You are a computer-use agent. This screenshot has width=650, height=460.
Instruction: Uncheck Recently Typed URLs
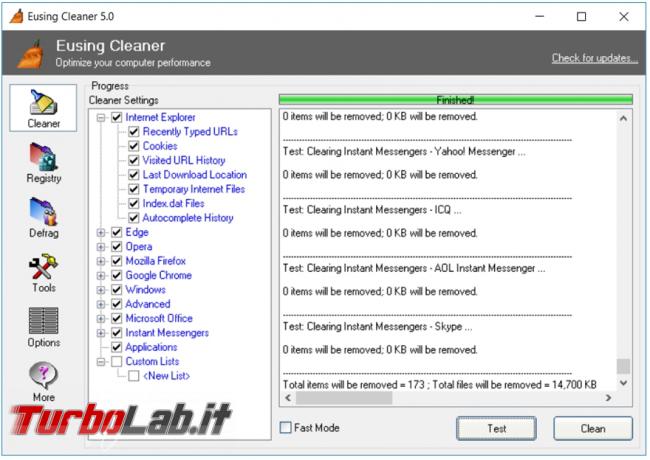click(x=133, y=132)
